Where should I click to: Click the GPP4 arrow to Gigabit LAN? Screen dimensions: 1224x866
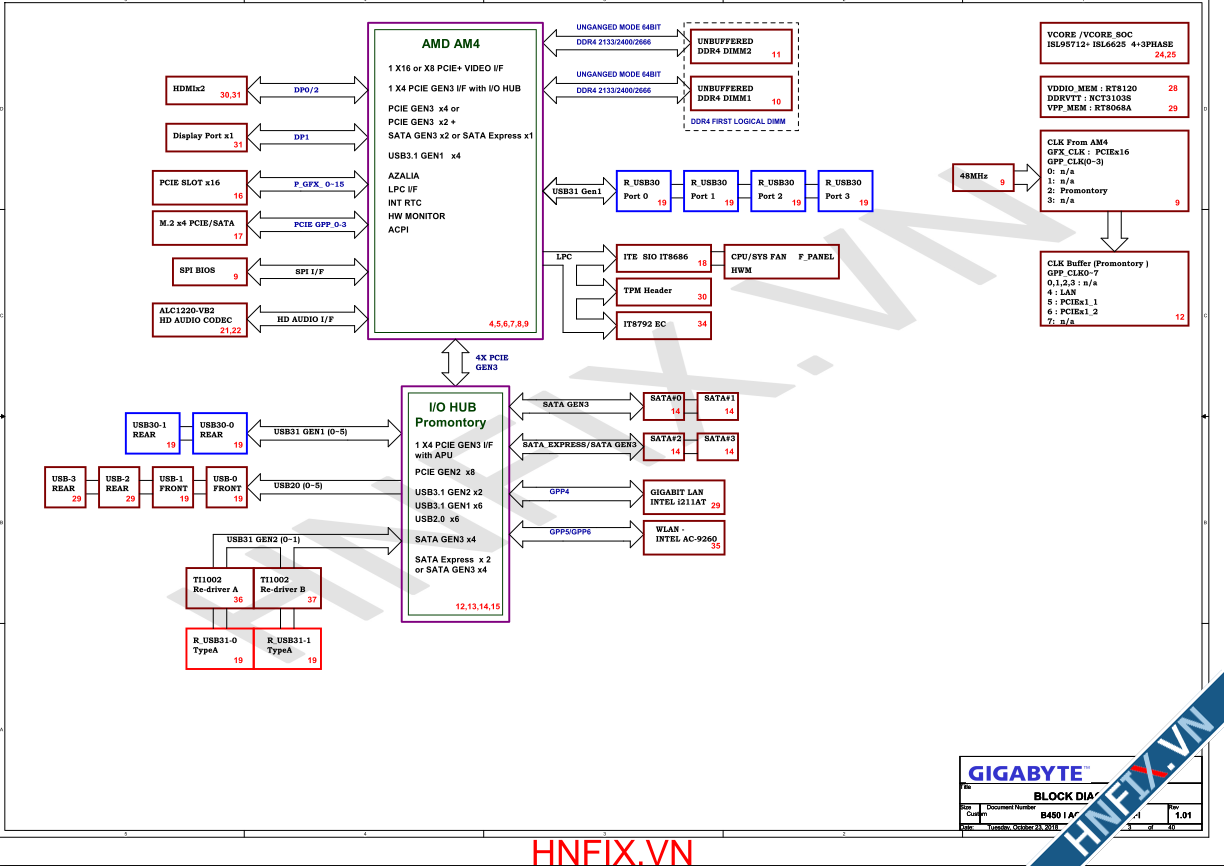point(575,492)
